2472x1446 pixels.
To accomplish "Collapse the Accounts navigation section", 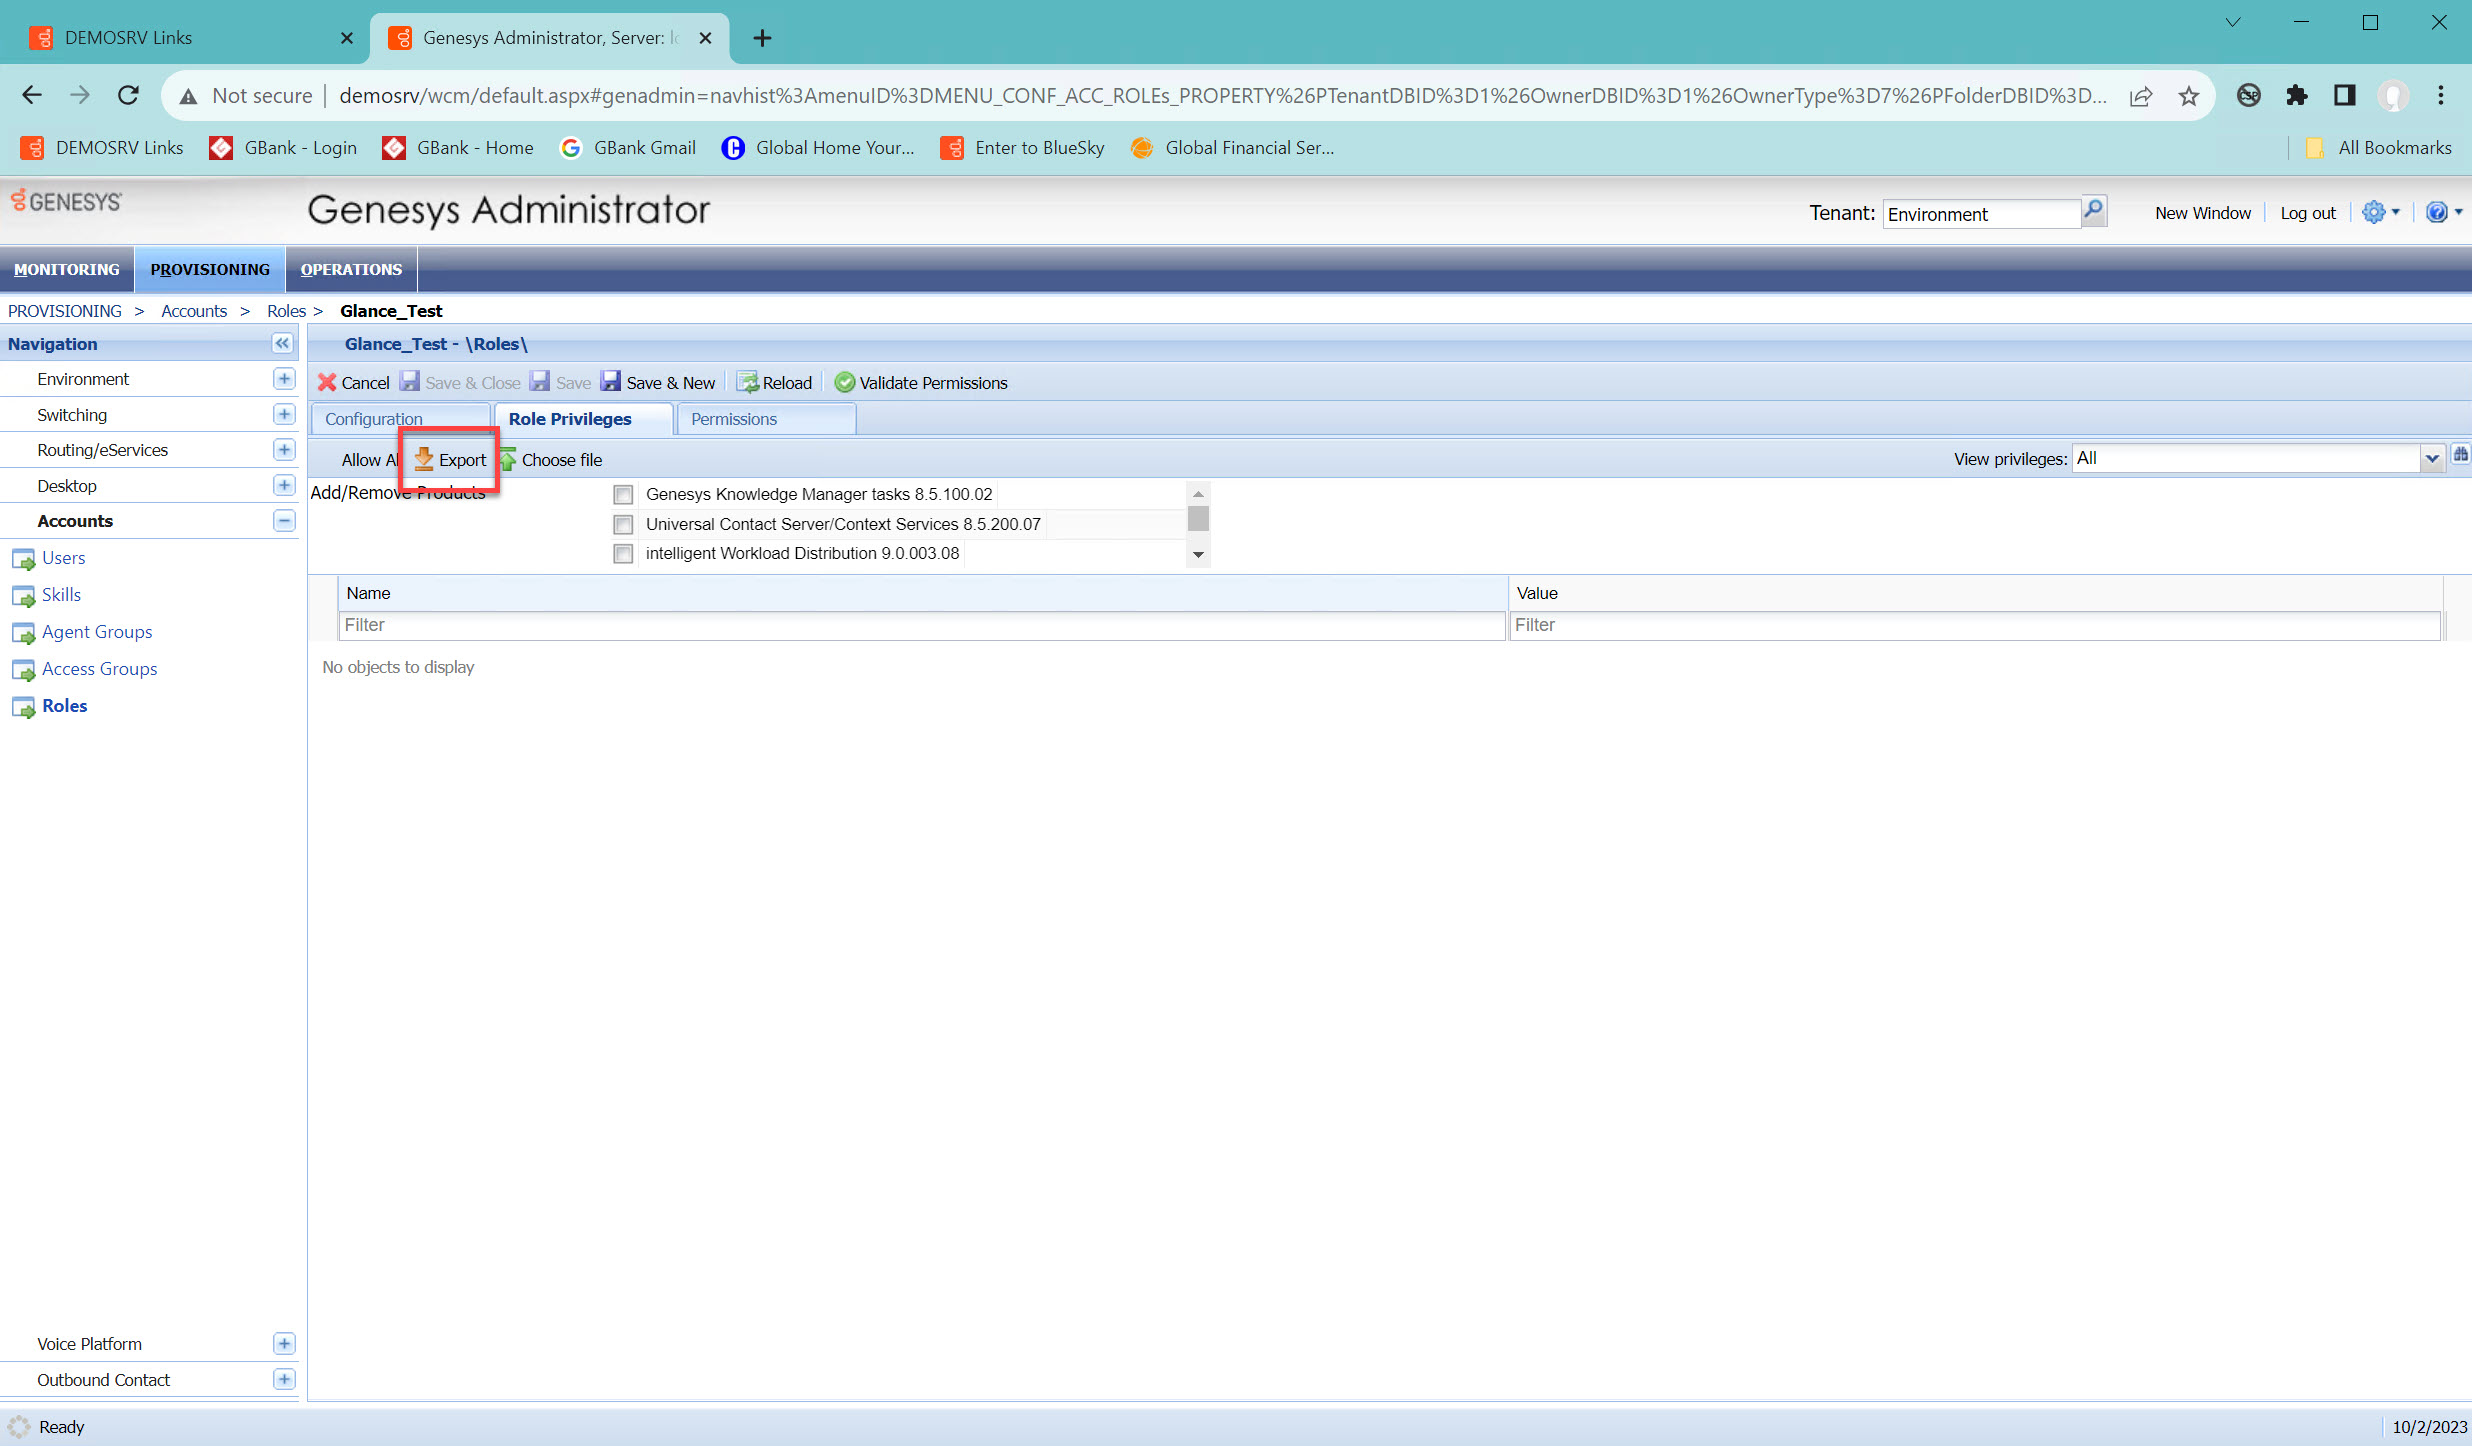I will pyautogui.click(x=284, y=520).
